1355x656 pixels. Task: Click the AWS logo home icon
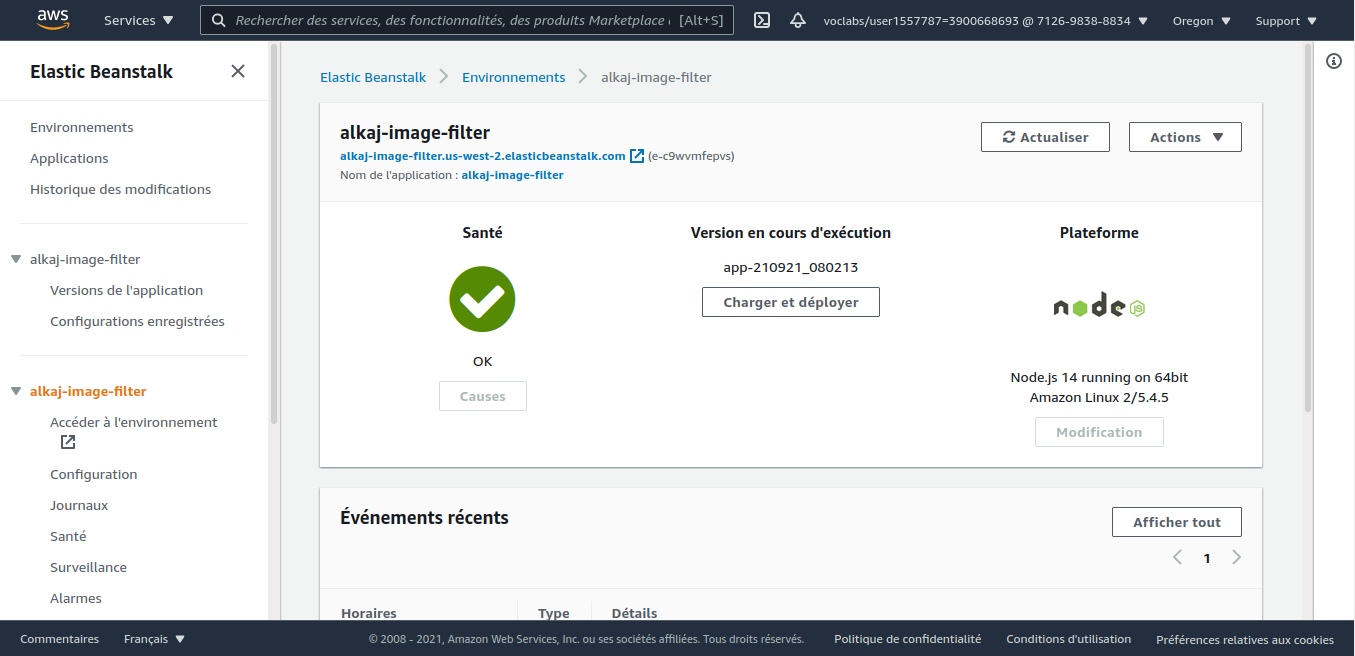(53, 19)
